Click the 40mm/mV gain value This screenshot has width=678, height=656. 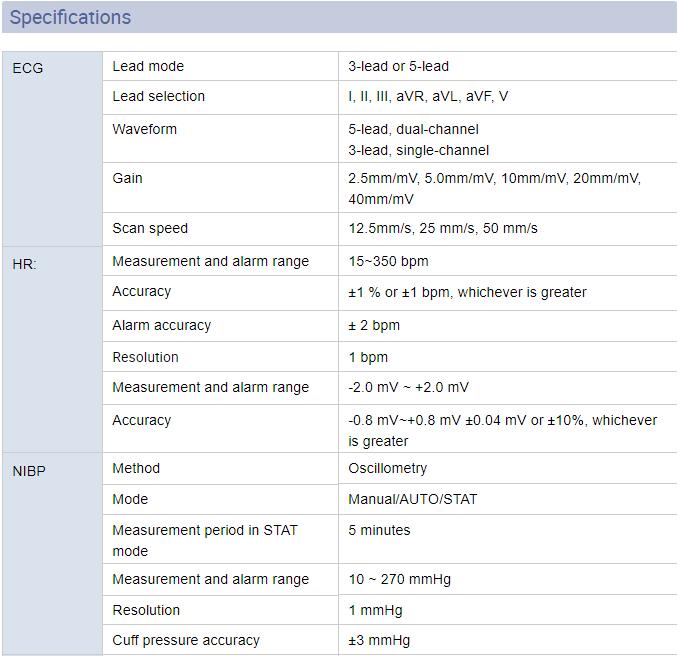381,199
